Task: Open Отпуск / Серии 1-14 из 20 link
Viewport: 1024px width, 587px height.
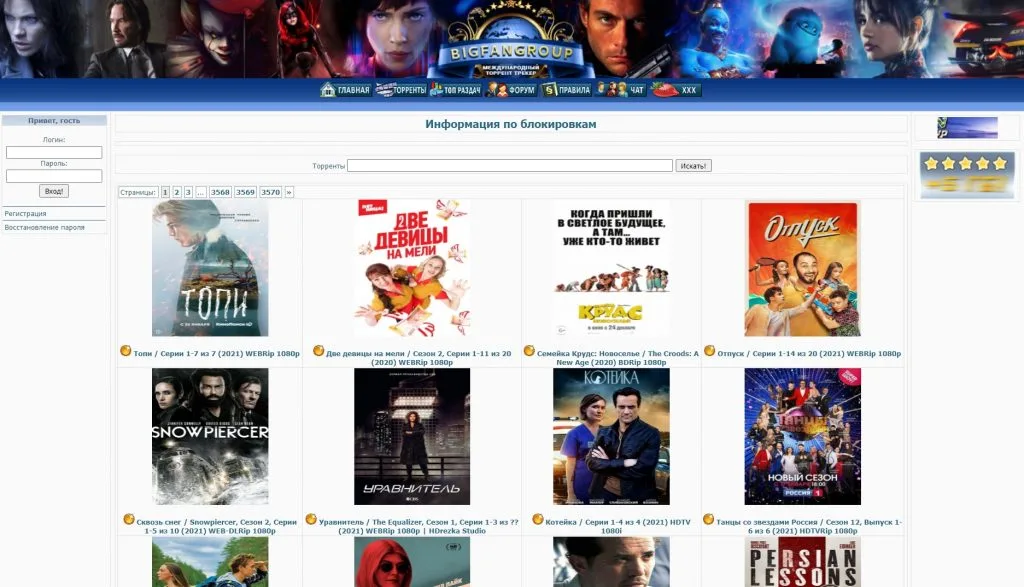Action: [x=809, y=354]
